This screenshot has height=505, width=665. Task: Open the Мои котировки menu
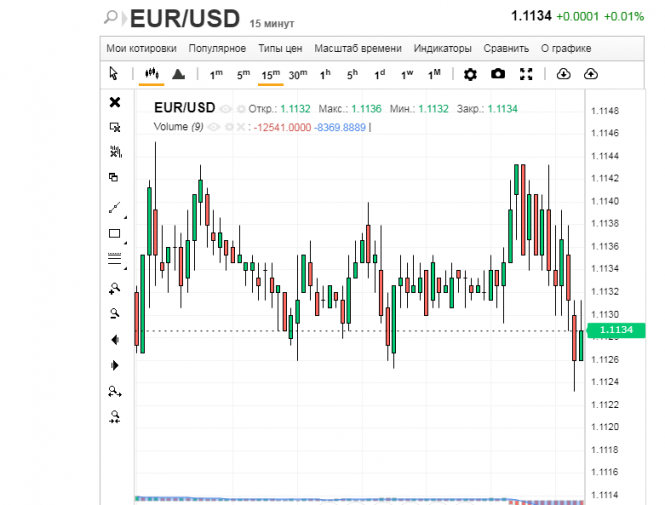click(x=141, y=48)
